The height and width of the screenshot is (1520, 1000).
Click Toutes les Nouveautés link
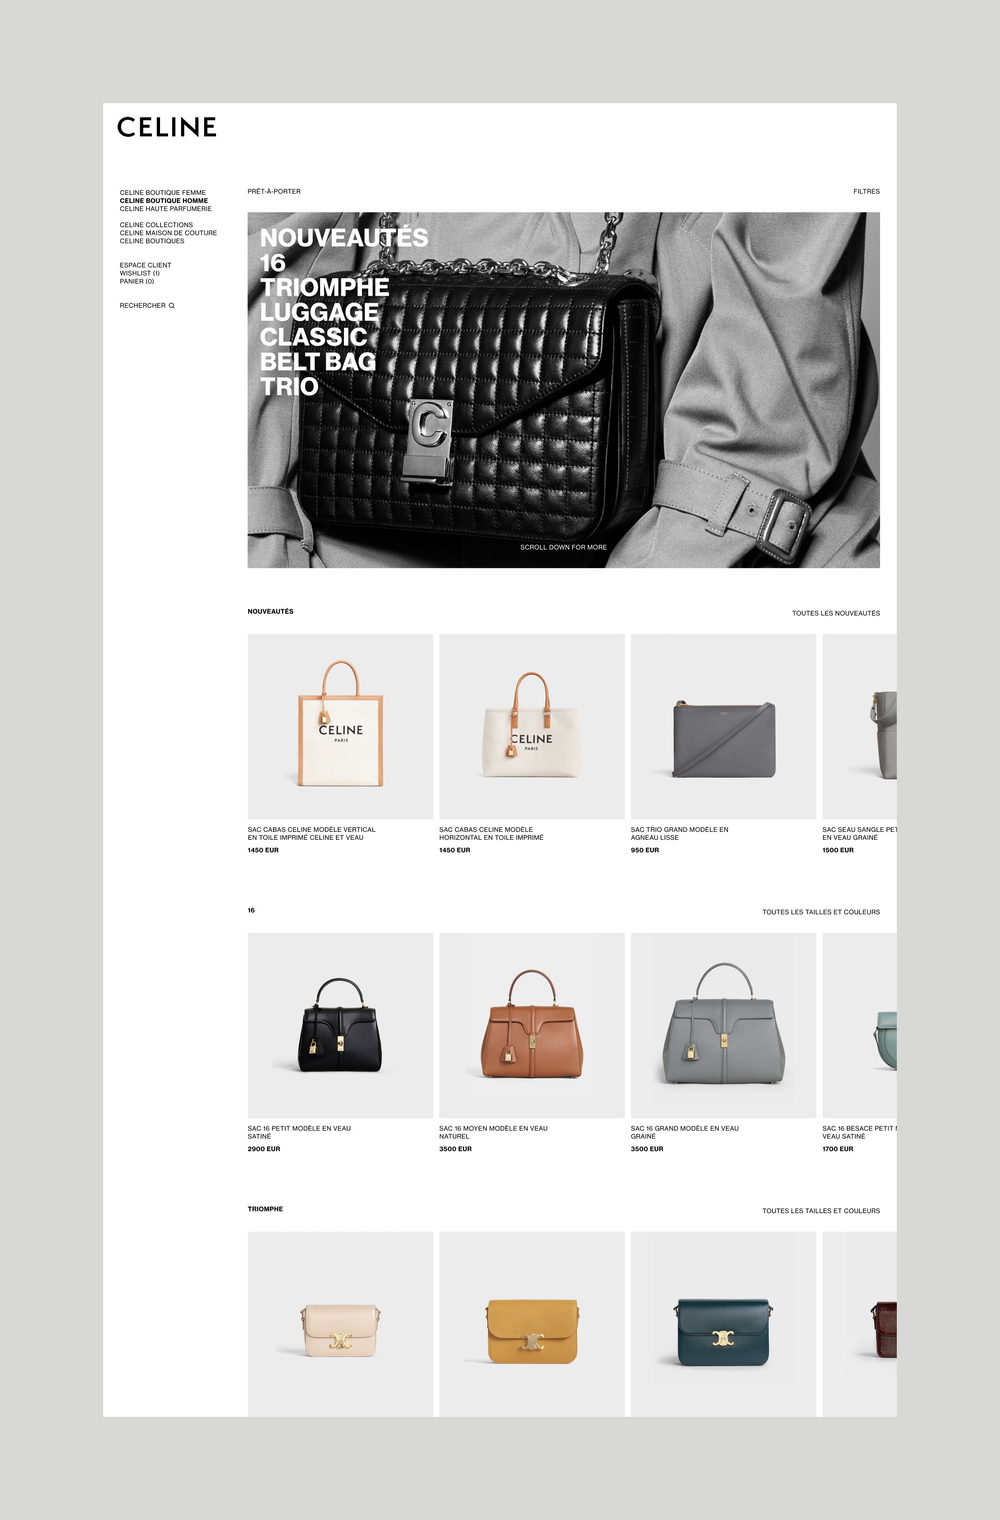pos(836,613)
